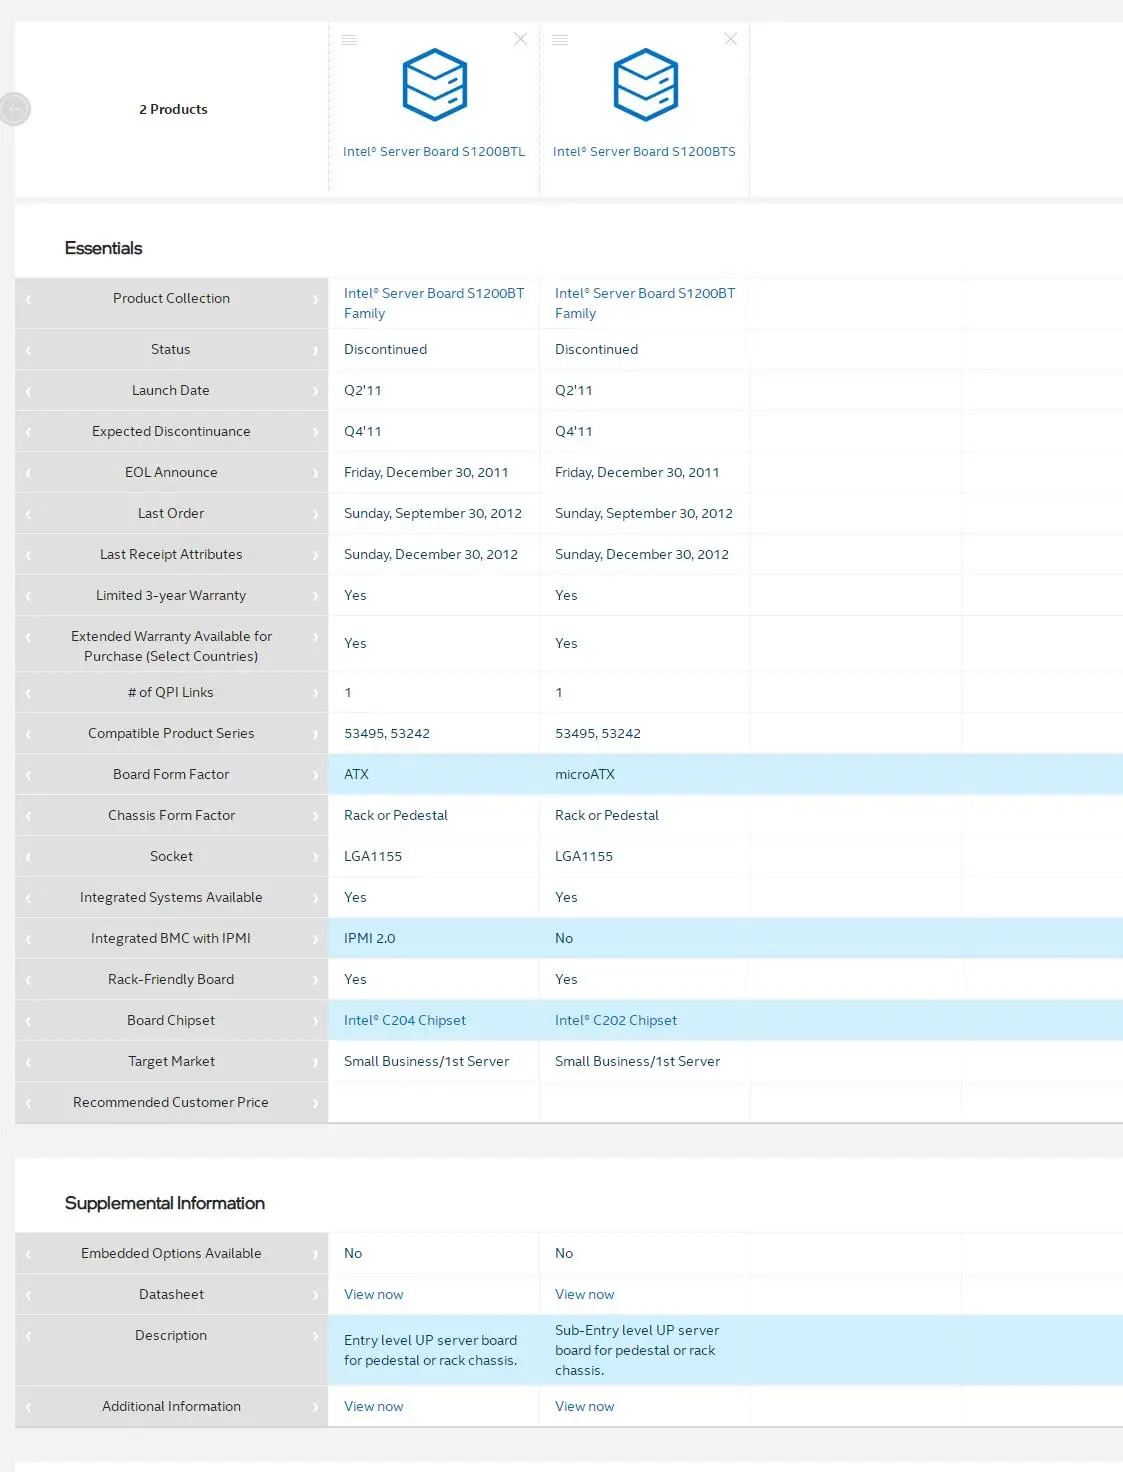The height and width of the screenshot is (1472, 1123).
Task: Click the left chevron on Target Market row
Action: [x=28, y=1062]
